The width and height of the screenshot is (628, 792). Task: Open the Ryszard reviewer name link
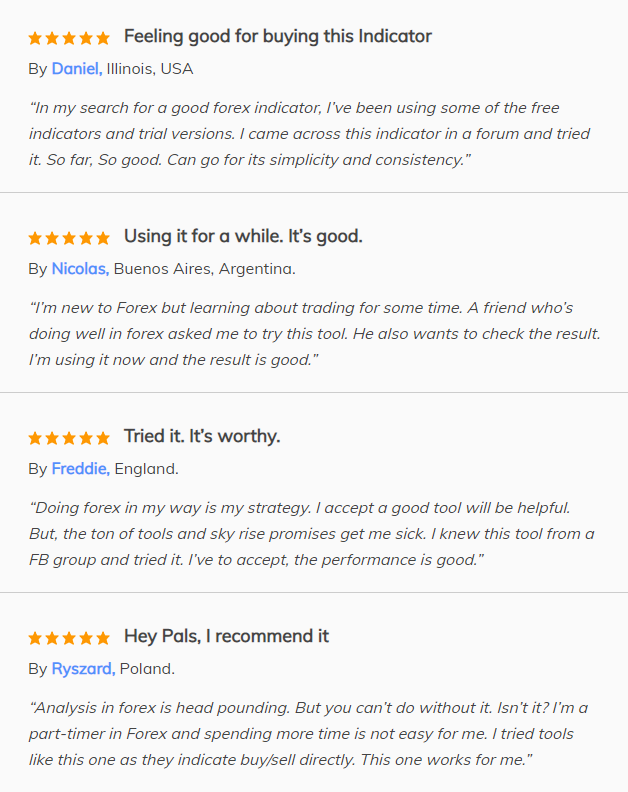[83, 669]
